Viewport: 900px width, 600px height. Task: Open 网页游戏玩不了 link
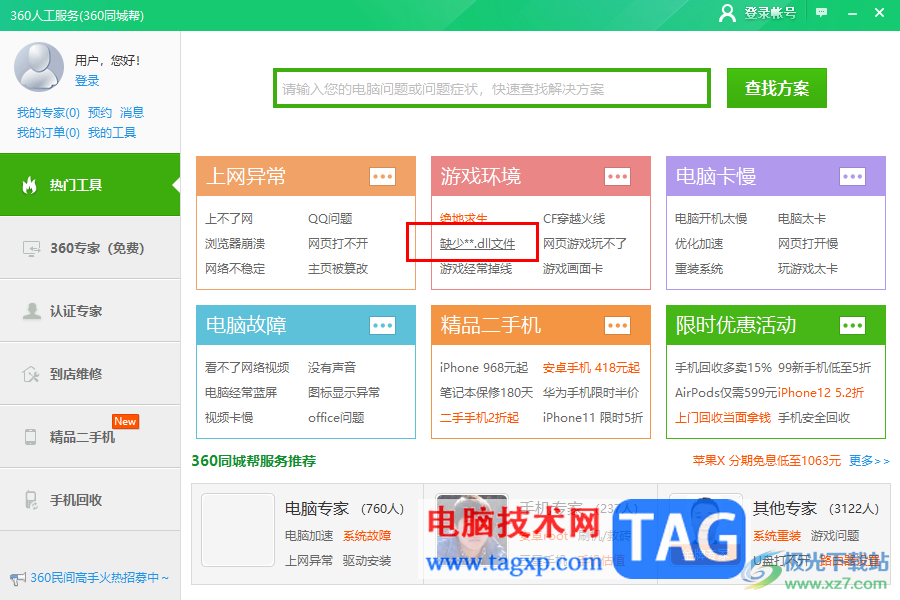(585, 243)
